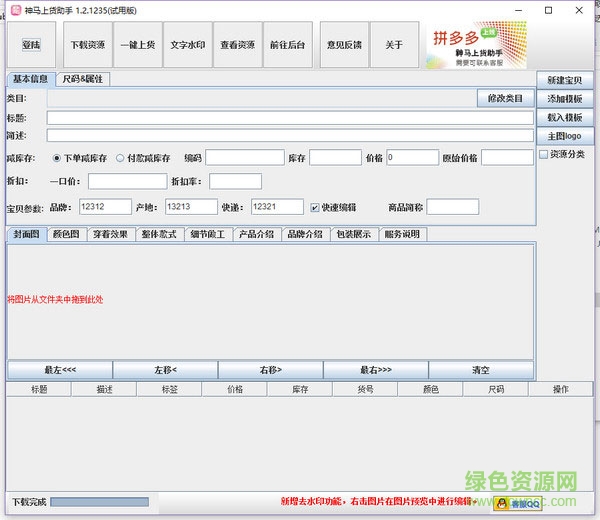Viewport: 600px width, 520px height.
Task: Click the 价格 table column header
Action: tap(235, 390)
